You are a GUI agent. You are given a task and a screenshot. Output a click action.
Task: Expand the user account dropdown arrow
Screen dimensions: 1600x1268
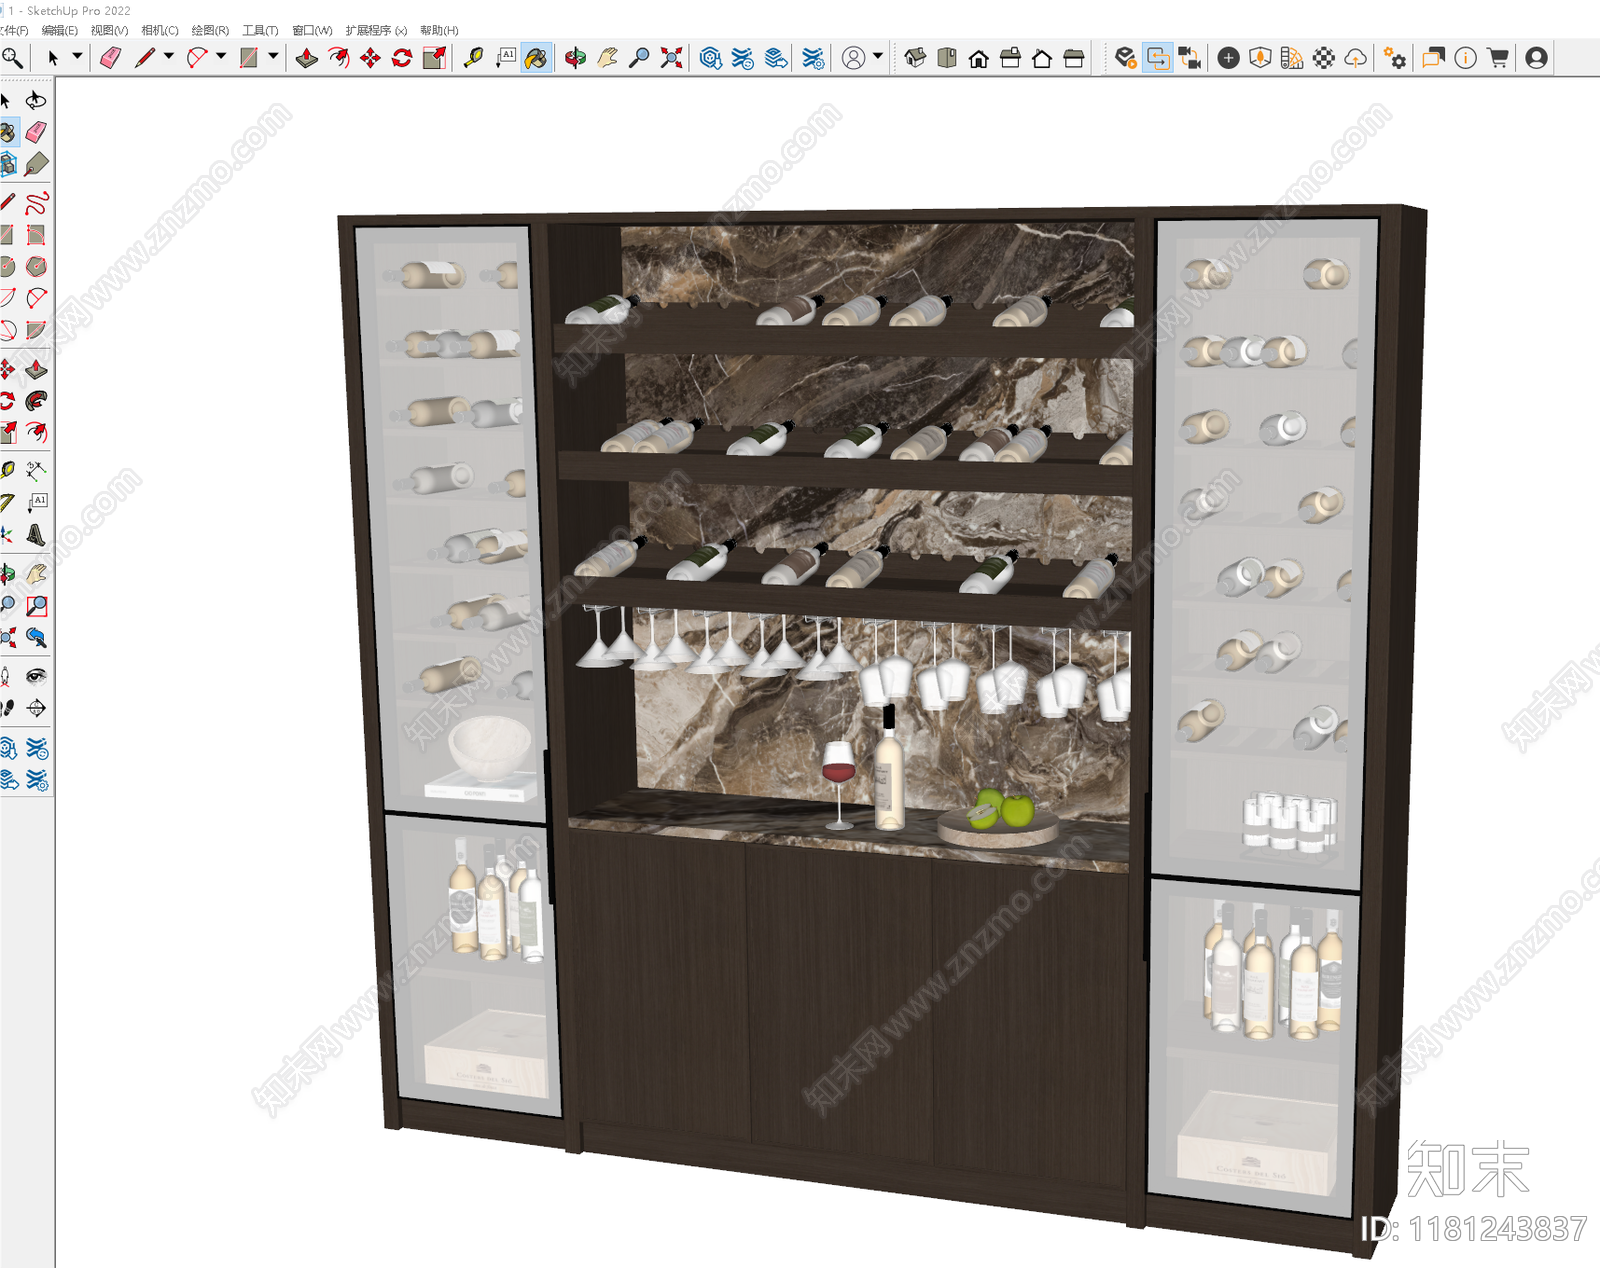click(x=878, y=57)
